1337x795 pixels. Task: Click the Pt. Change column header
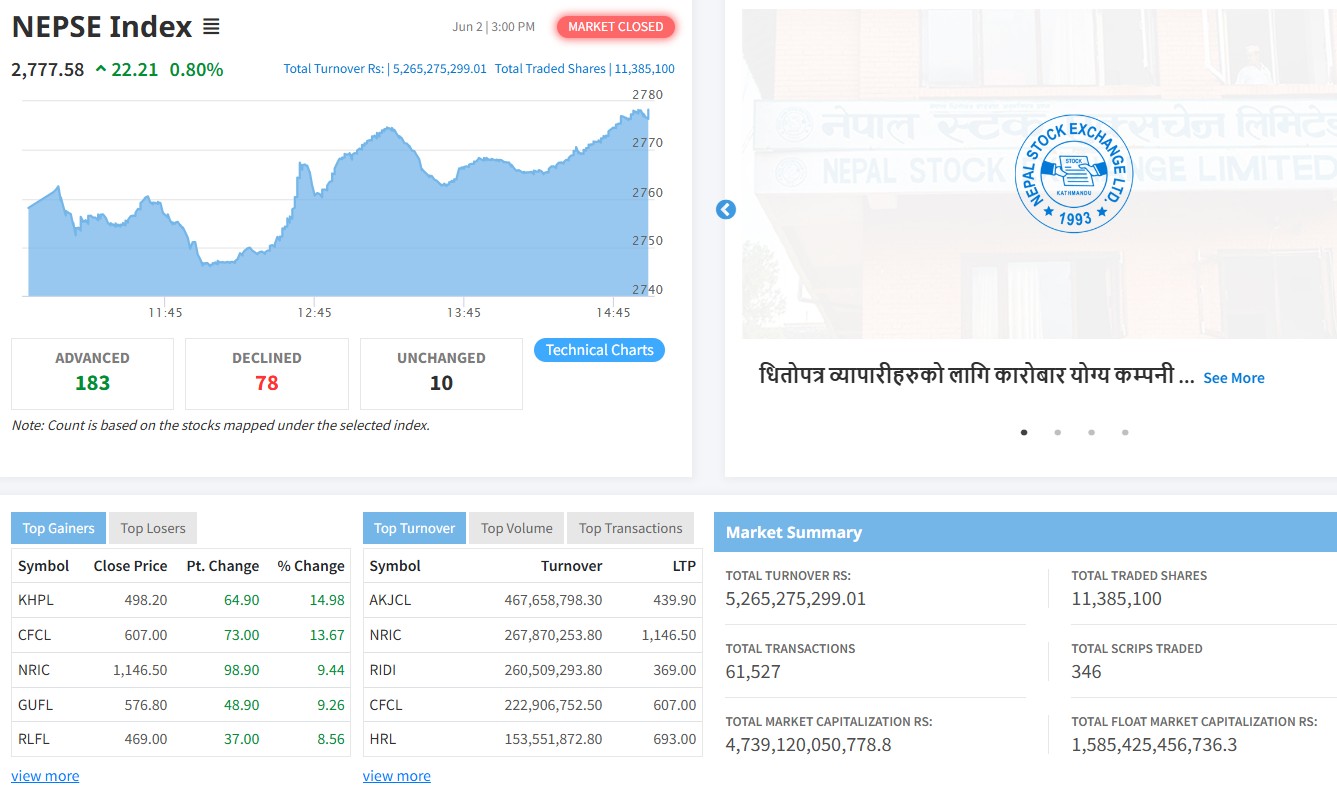(x=223, y=566)
